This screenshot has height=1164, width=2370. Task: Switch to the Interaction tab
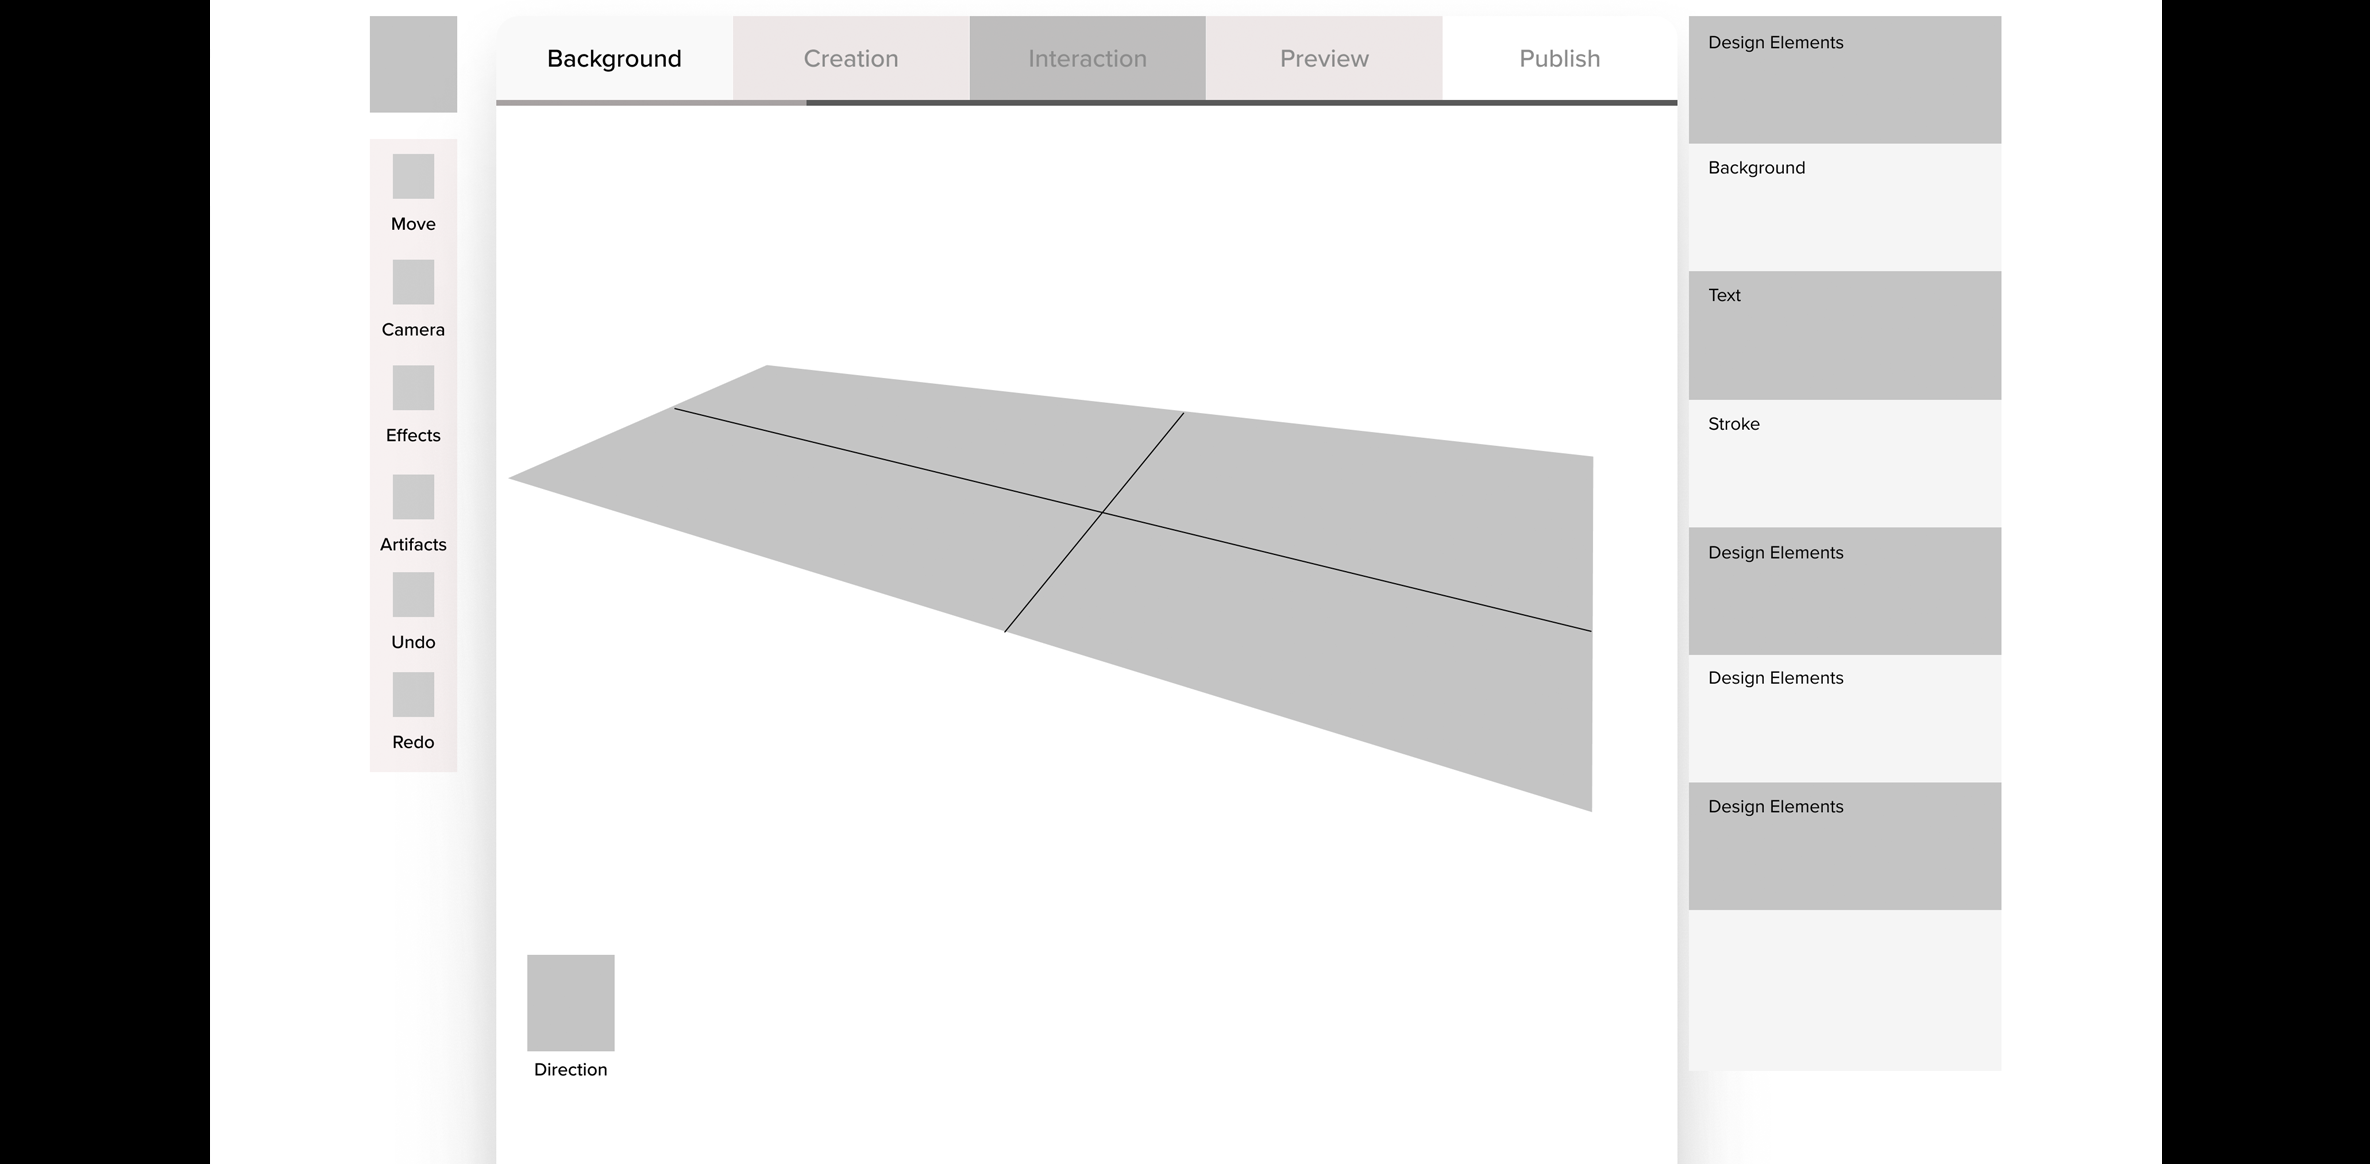[x=1085, y=59]
